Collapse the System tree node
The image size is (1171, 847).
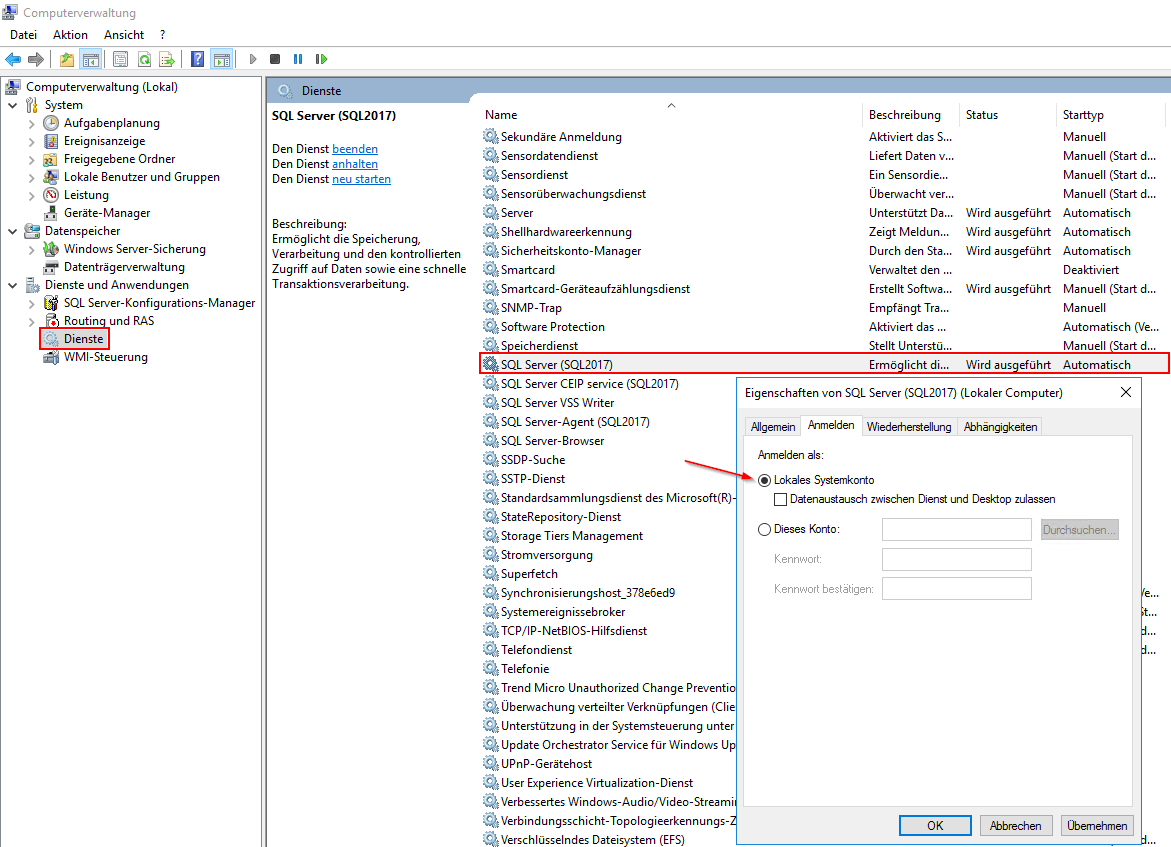tap(13, 105)
